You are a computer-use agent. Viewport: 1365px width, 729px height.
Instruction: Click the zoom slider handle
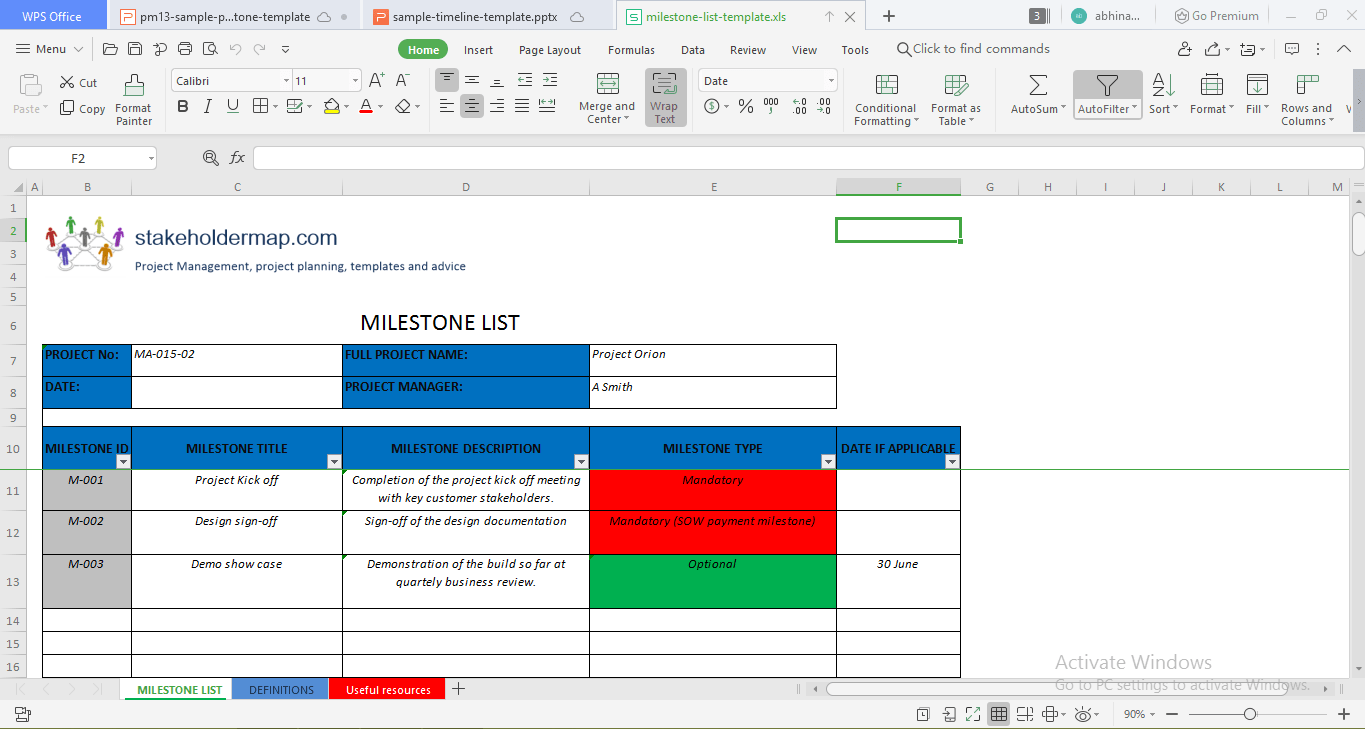click(x=1250, y=714)
